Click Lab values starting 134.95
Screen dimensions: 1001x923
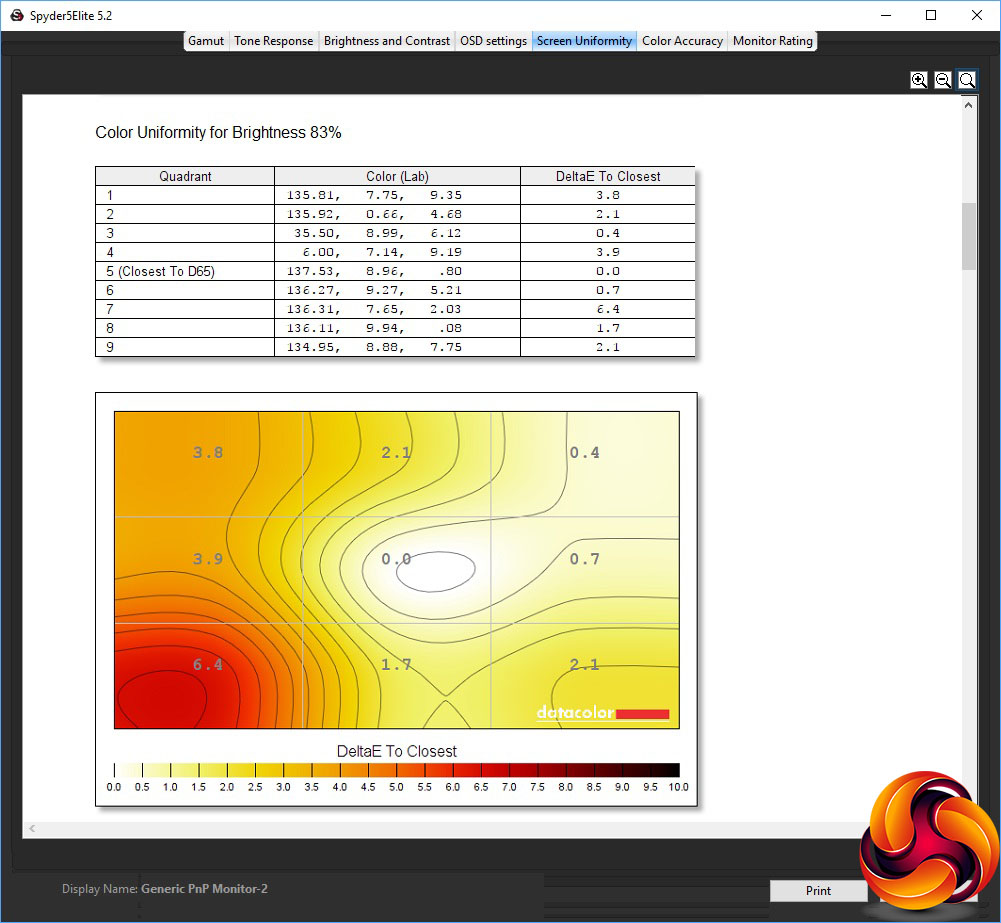[x=374, y=347]
